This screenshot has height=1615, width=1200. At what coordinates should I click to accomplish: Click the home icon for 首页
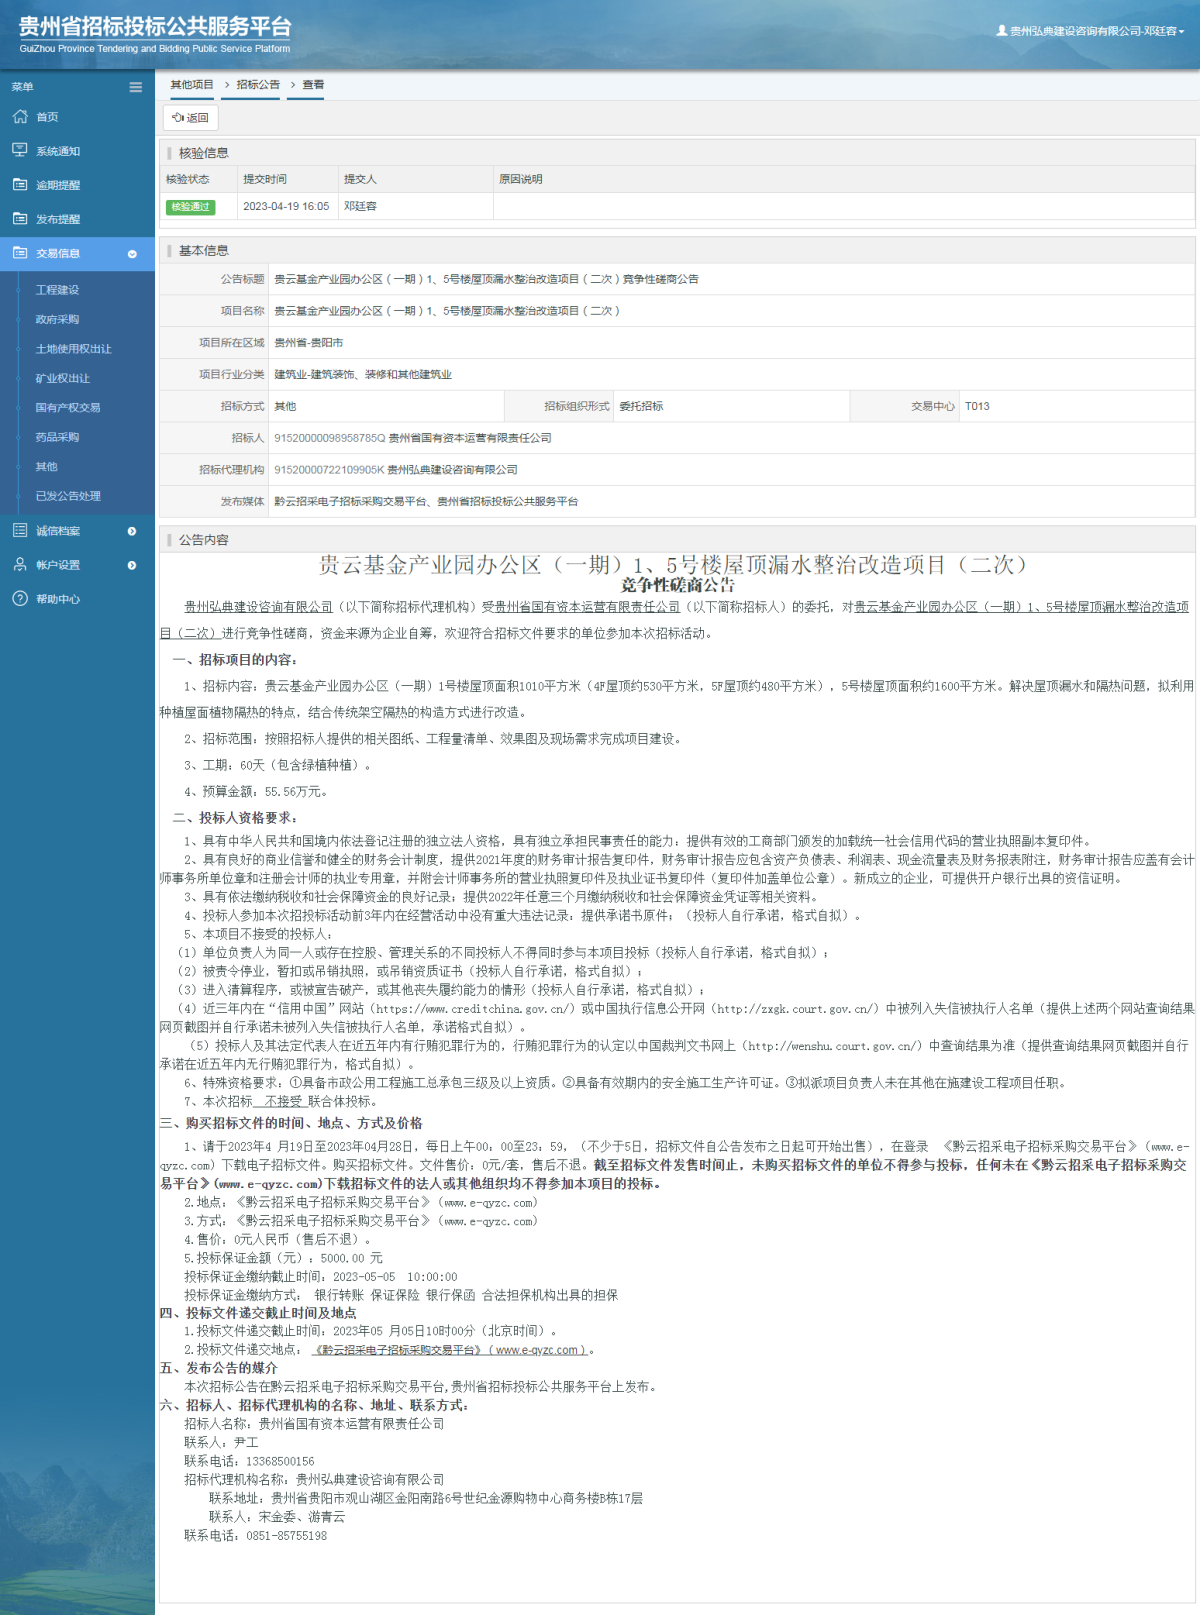point(20,117)
